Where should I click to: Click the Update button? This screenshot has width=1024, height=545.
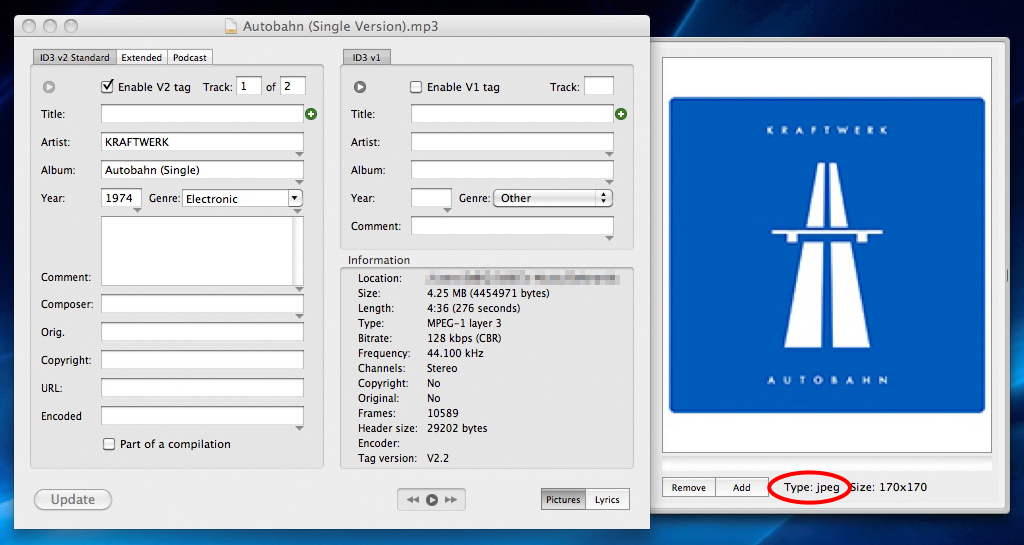73,500
